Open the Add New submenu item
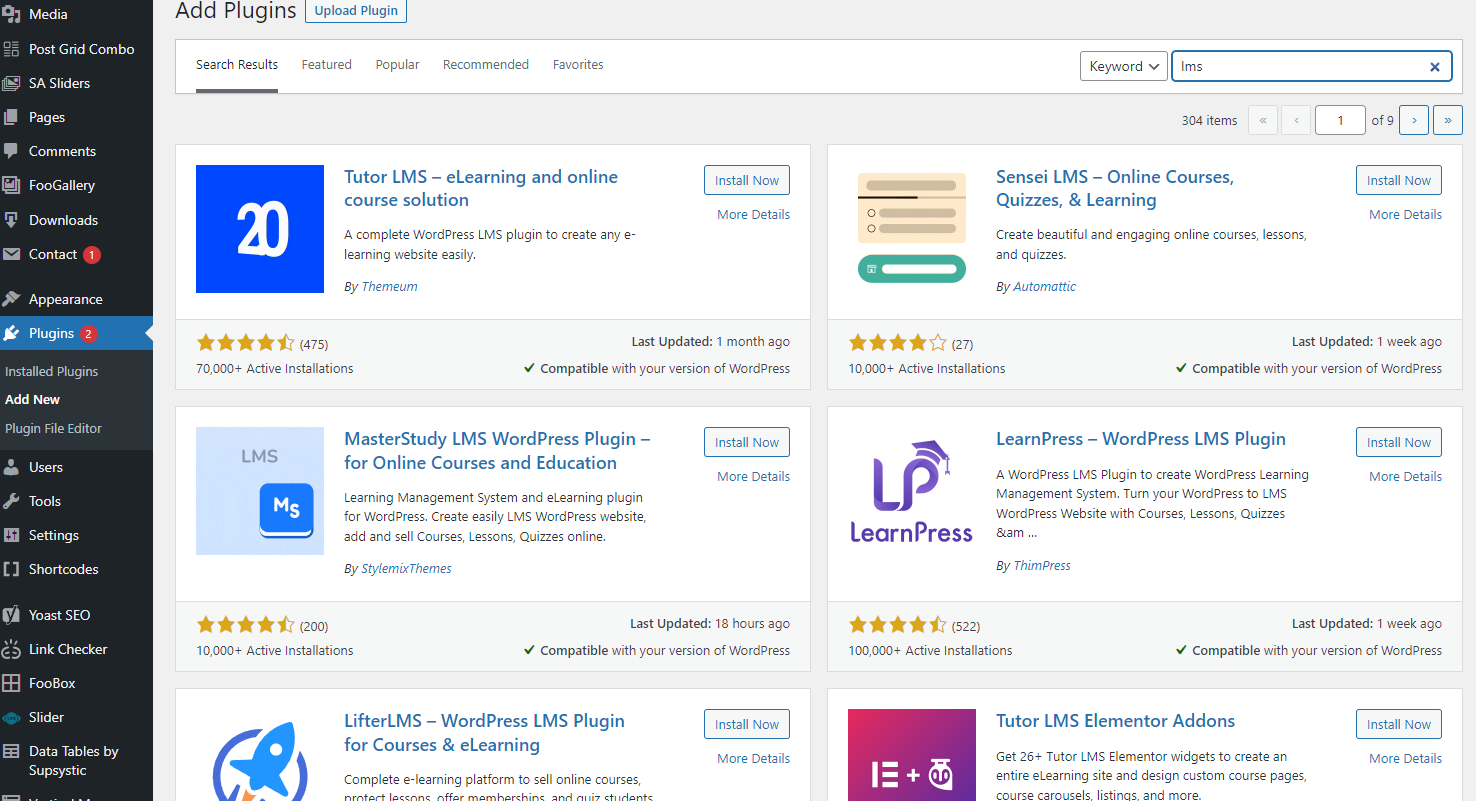 [33, 399]
